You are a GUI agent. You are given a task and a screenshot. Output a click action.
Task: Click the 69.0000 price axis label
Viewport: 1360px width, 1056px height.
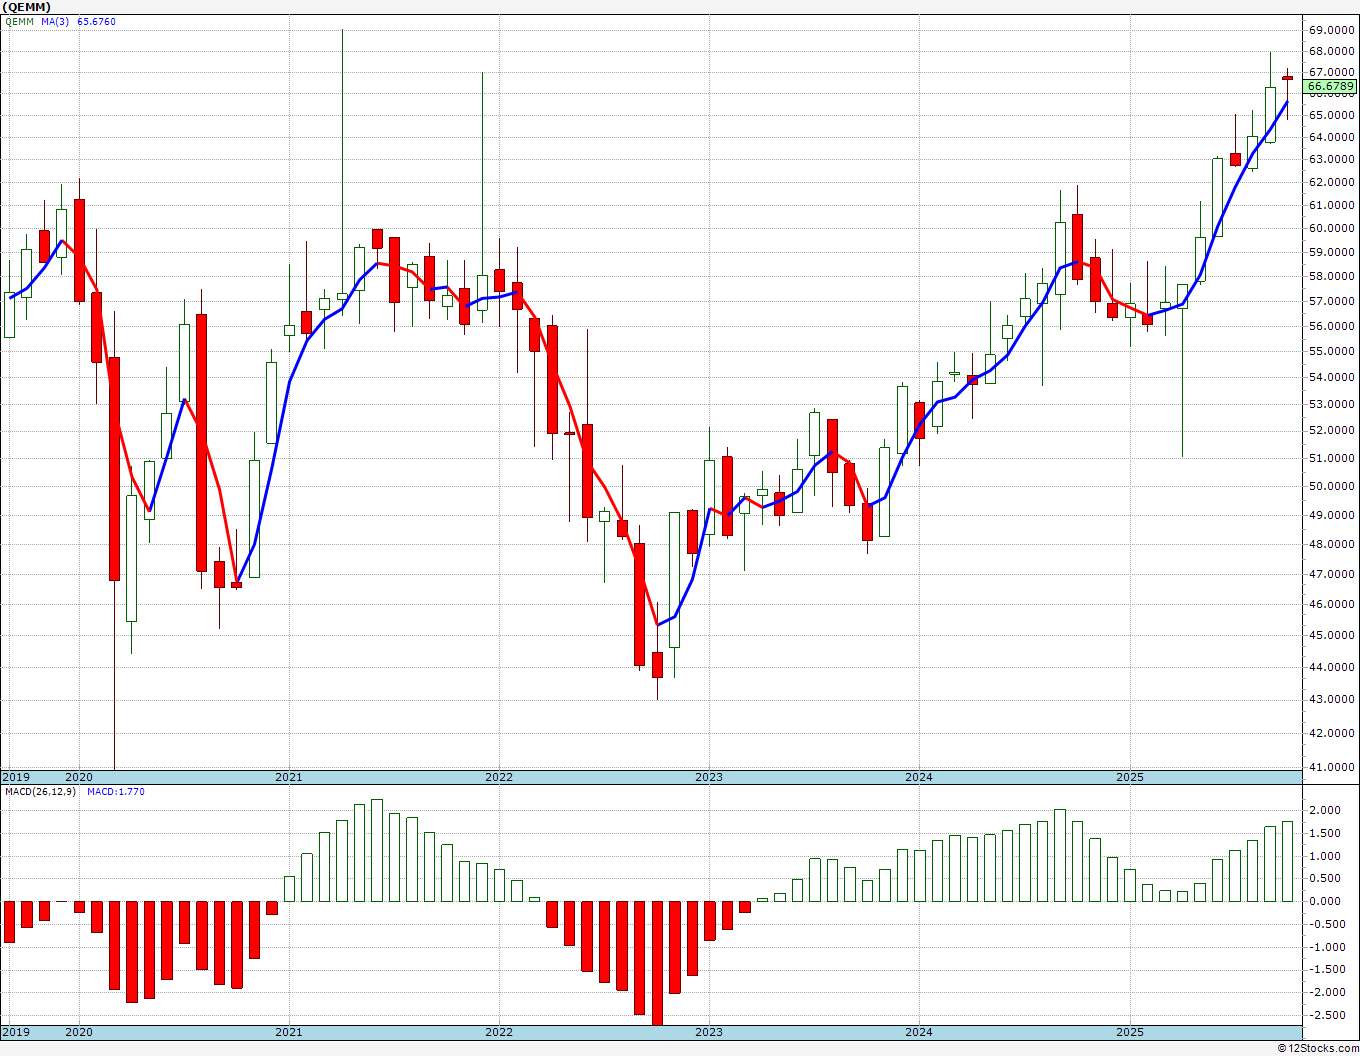click(1331, 30)
